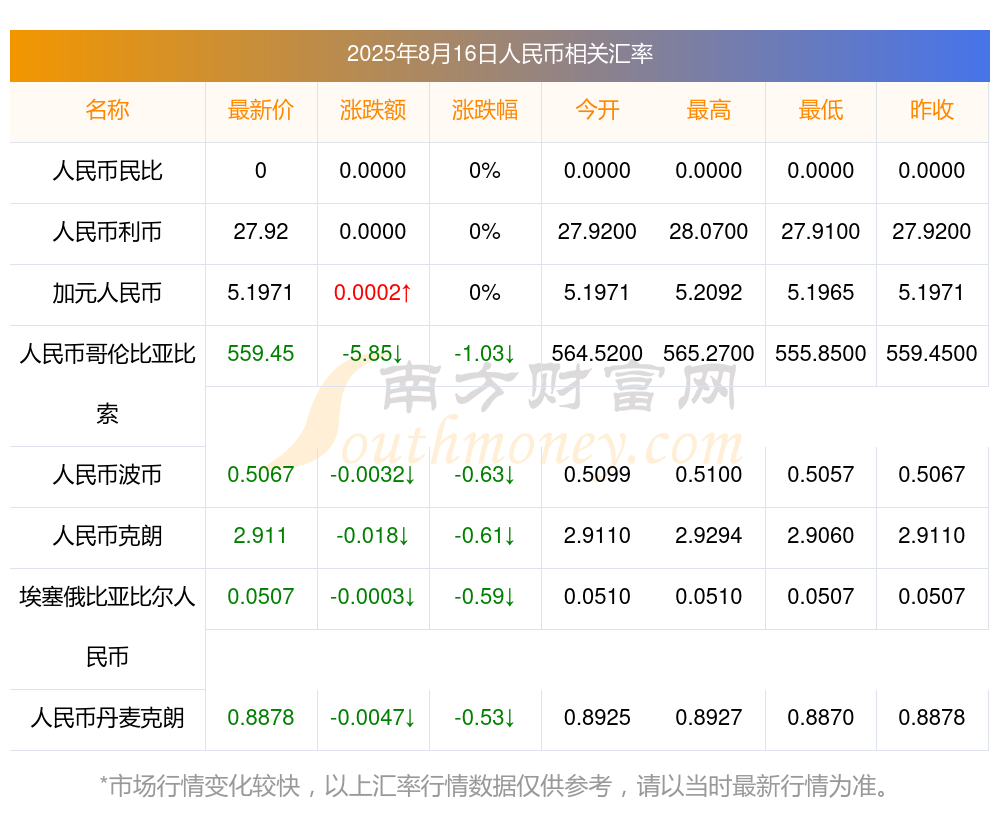Click the row name 人民币波币
Image resolution: width=1000 pixels, height=817 pixels.
click(107, 475)
